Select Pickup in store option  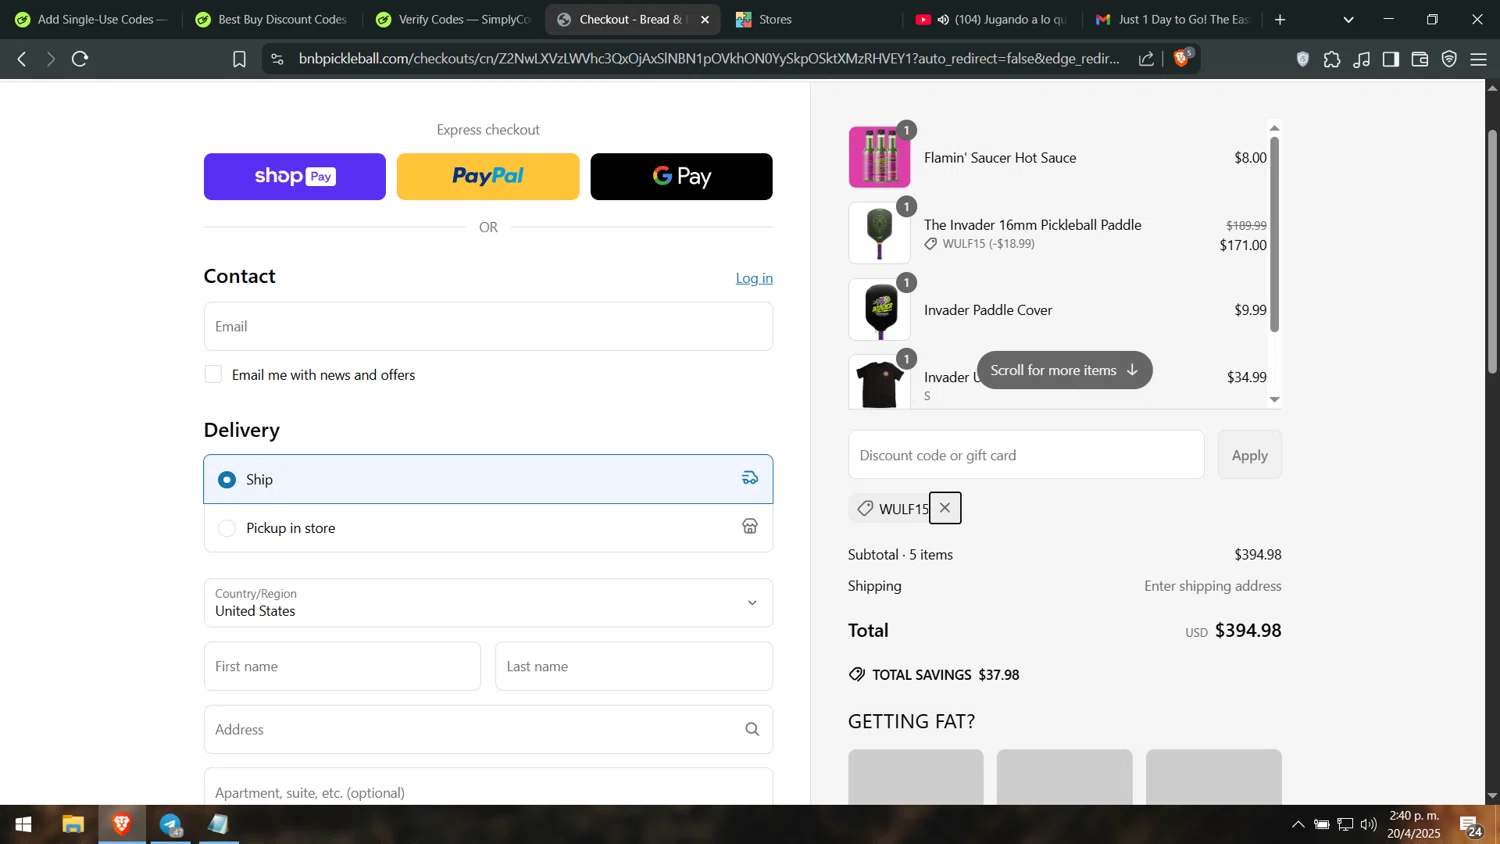click(x=488, y=527)
